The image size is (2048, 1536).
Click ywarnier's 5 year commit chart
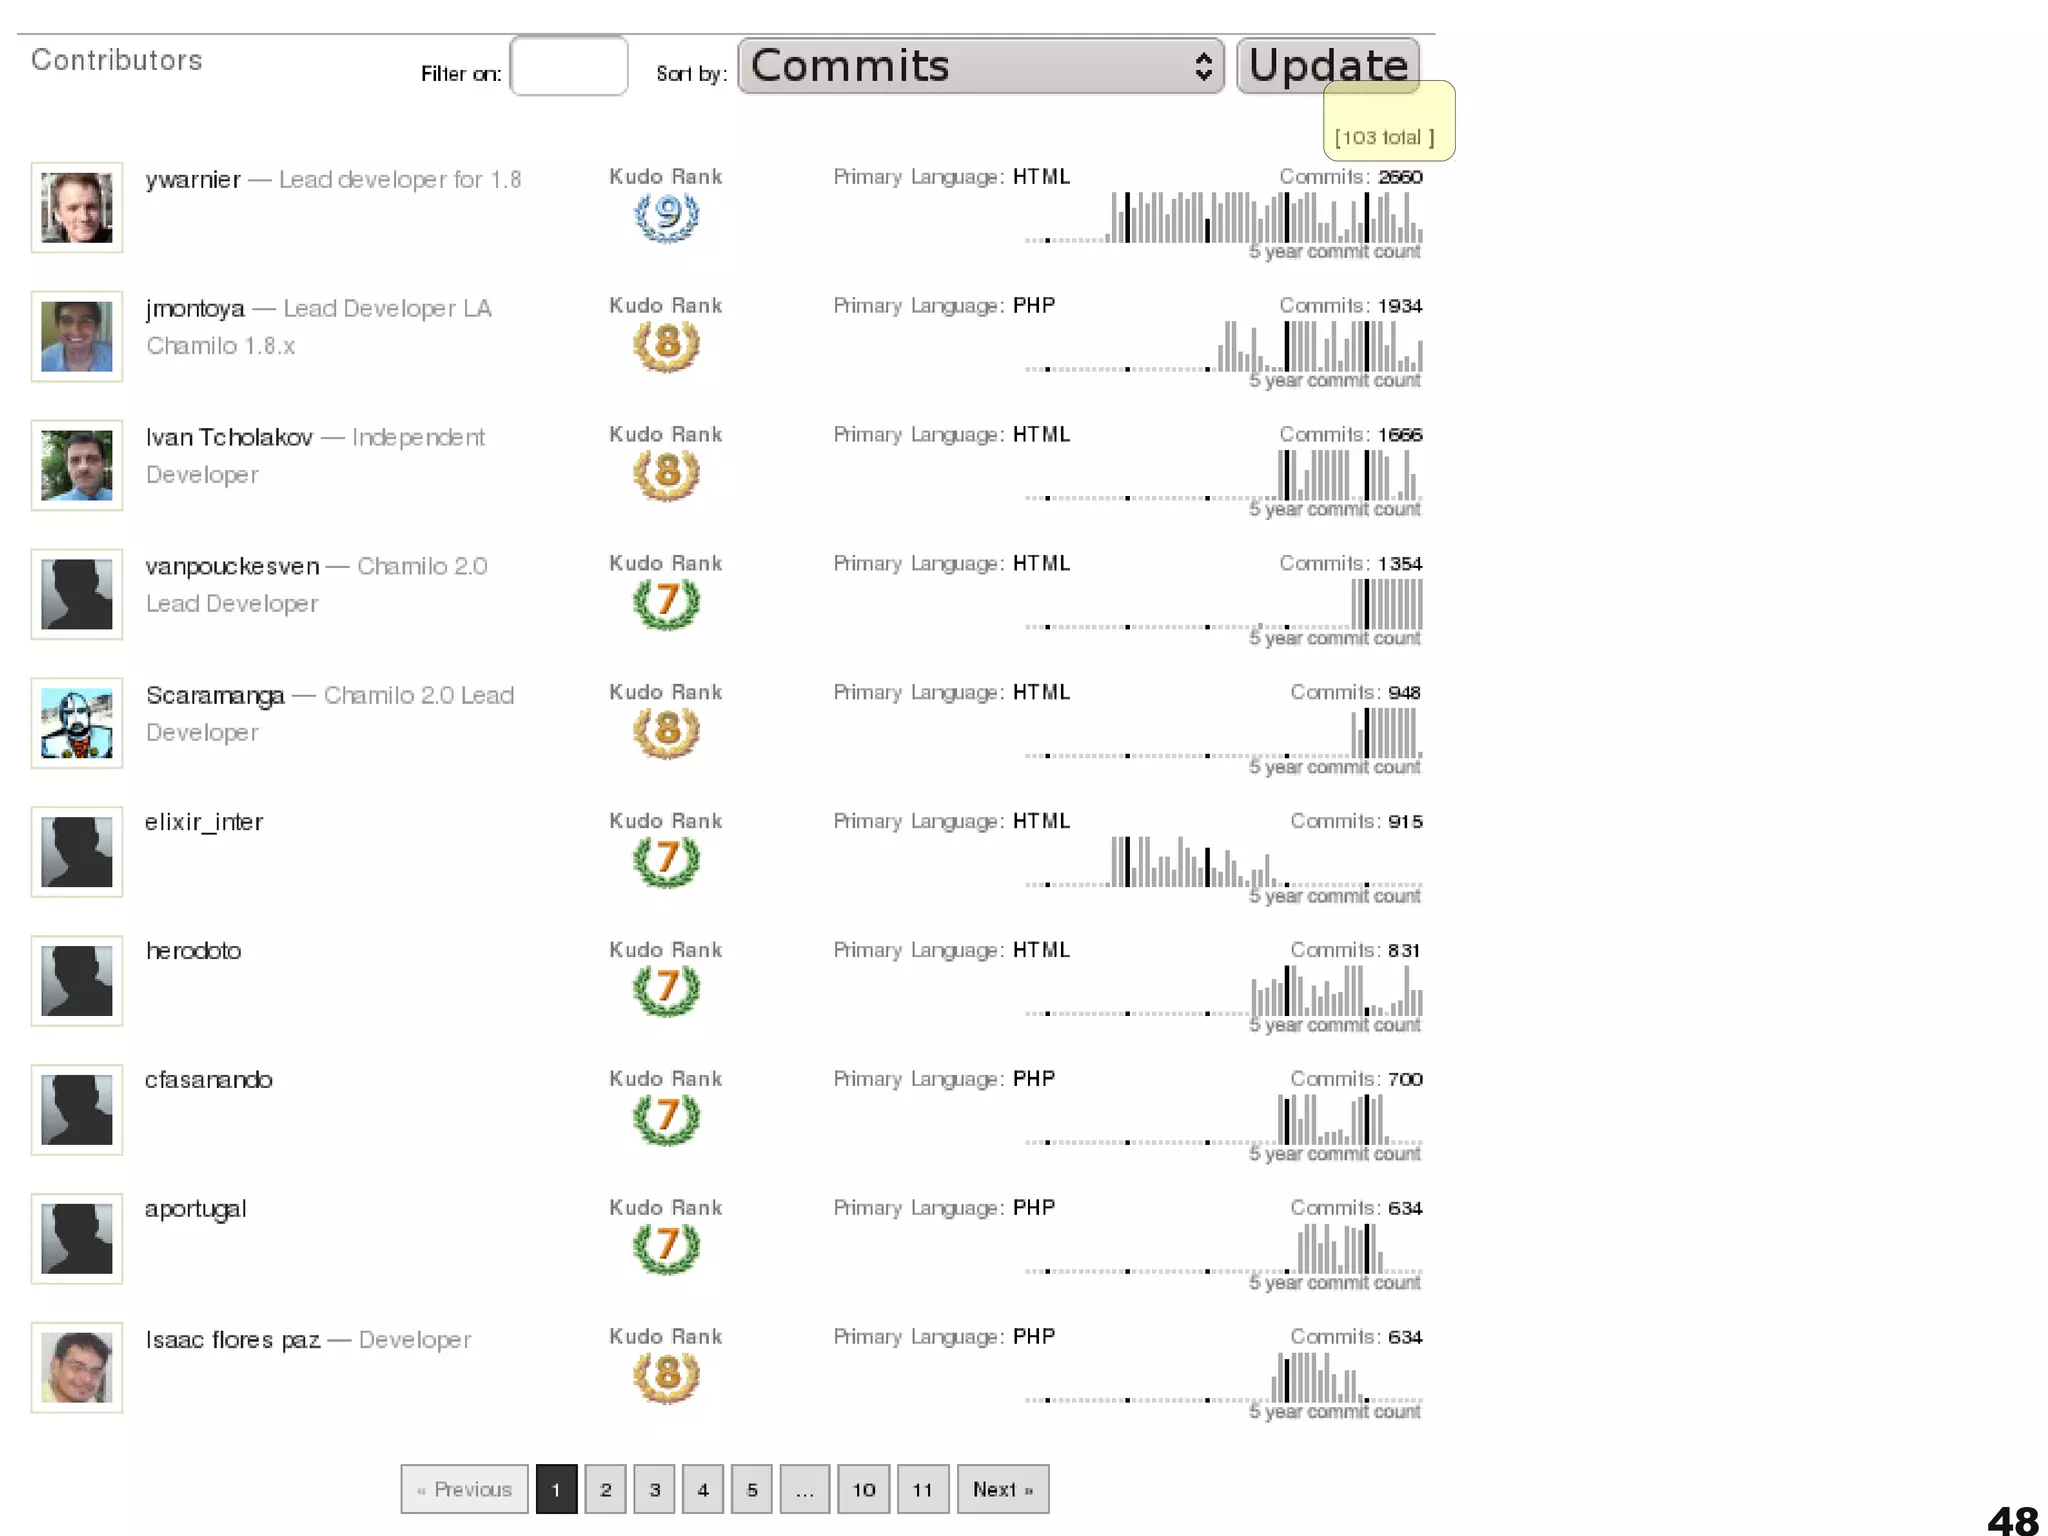point(1223,220)
